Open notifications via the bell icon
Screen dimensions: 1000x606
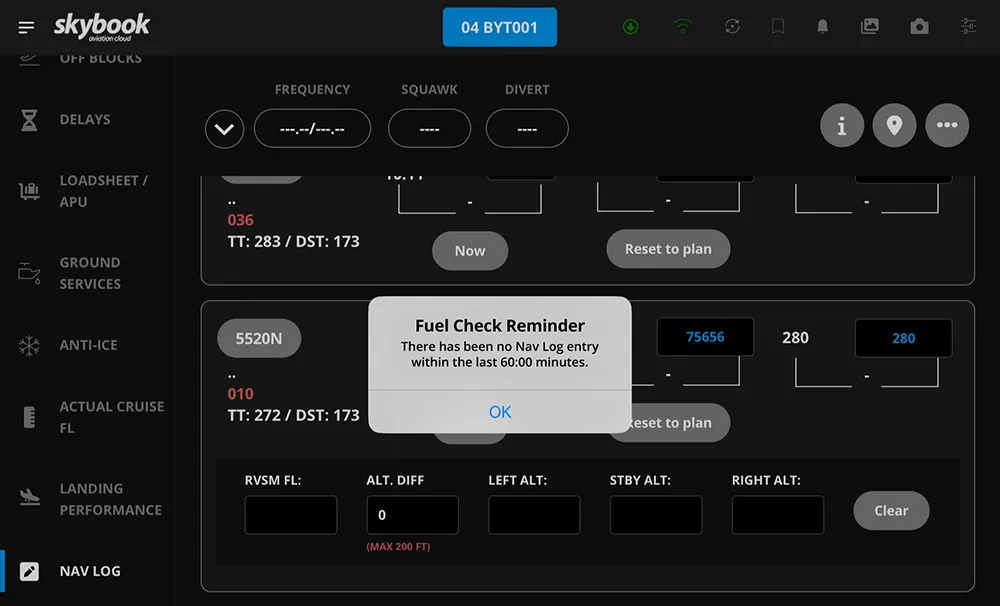(823, 27)
